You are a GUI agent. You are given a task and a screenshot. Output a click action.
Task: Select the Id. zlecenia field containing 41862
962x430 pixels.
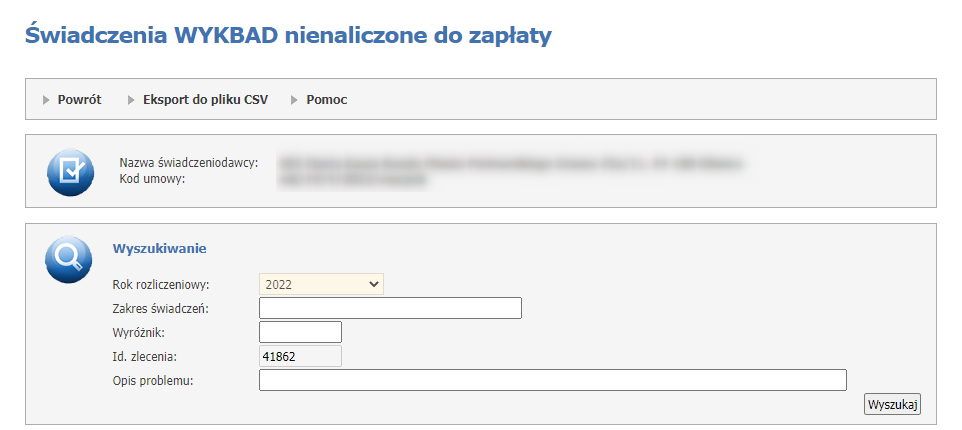300,356
